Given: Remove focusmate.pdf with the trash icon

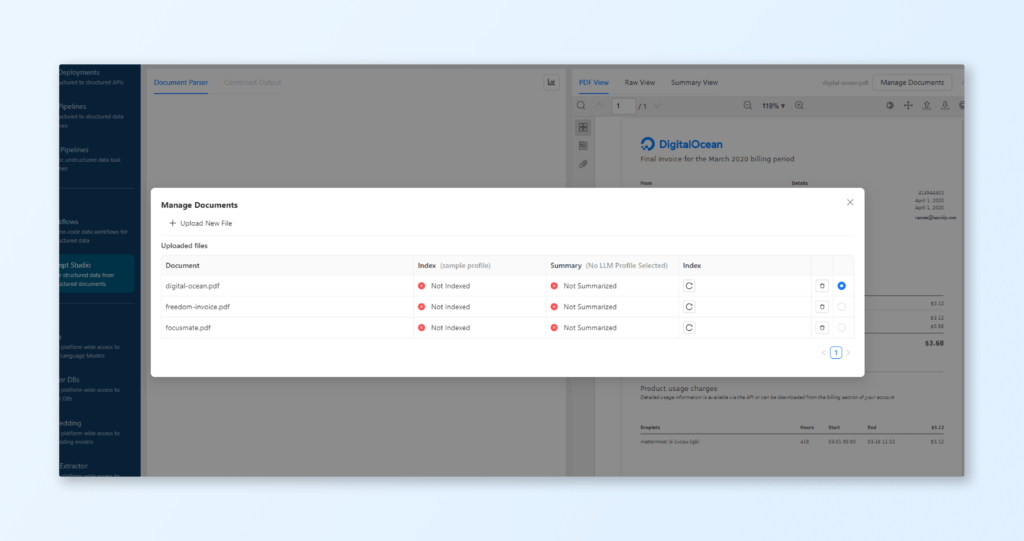Looking at the screenshot, I should click(822, 328).
